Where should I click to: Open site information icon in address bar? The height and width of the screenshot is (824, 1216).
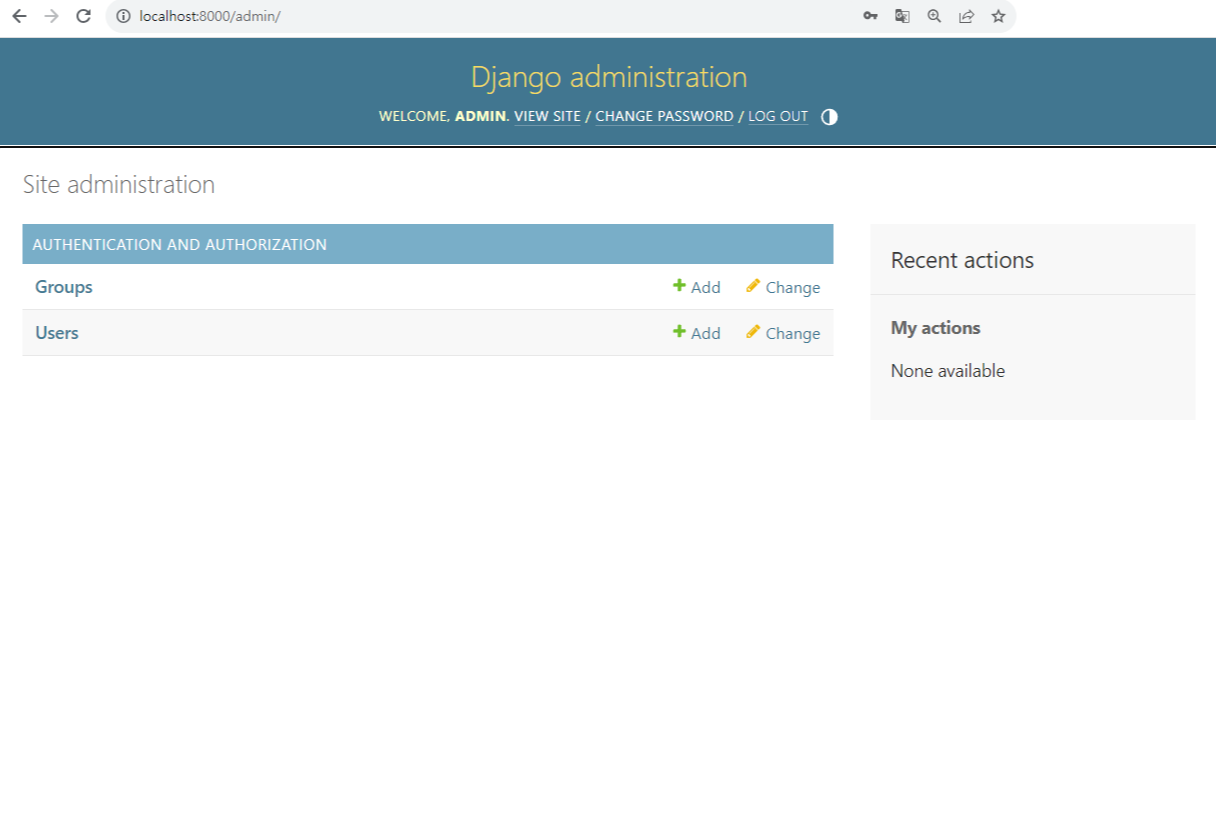click(x=123, y=16)
